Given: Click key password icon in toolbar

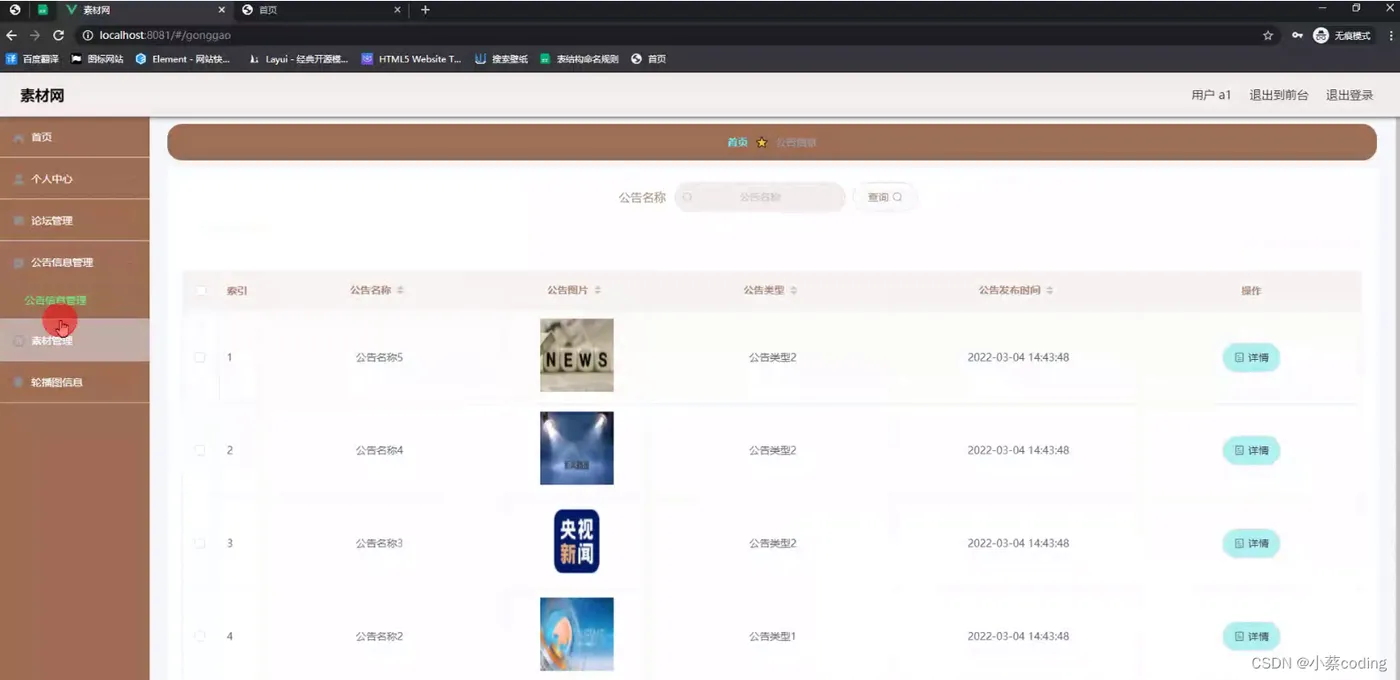Looking at the screenshot, I should [1297, 35].
